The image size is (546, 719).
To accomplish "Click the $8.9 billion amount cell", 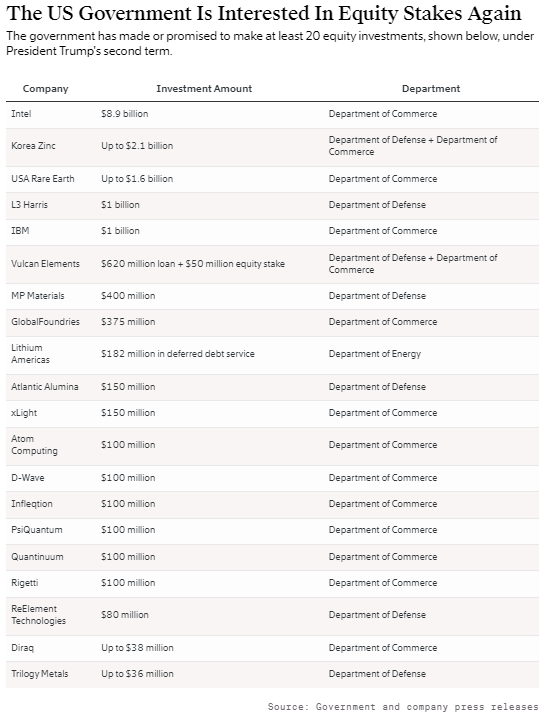I will pos(125,114).
